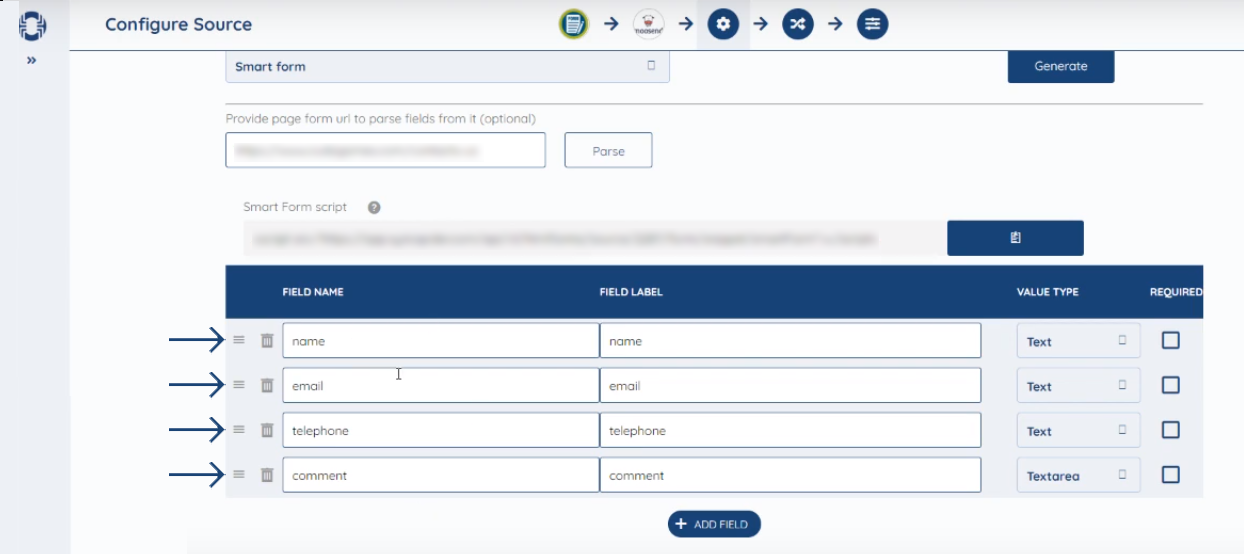Open value type dropdown for telephone row
This screenshot has width=1244, height=554.
(1078, 431)
